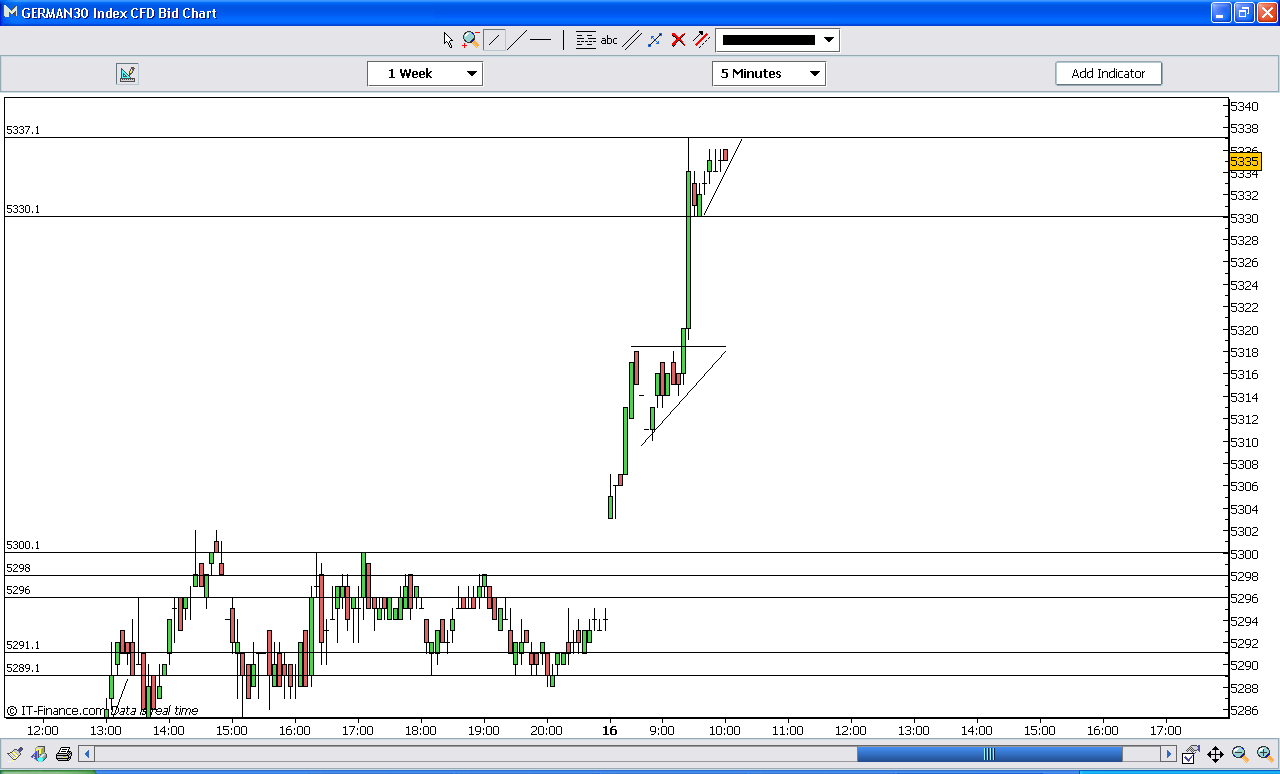This screenshot has height=774, width=1280.
Task: Click the GERMAN30 chart window title
Action: (120, 13)
